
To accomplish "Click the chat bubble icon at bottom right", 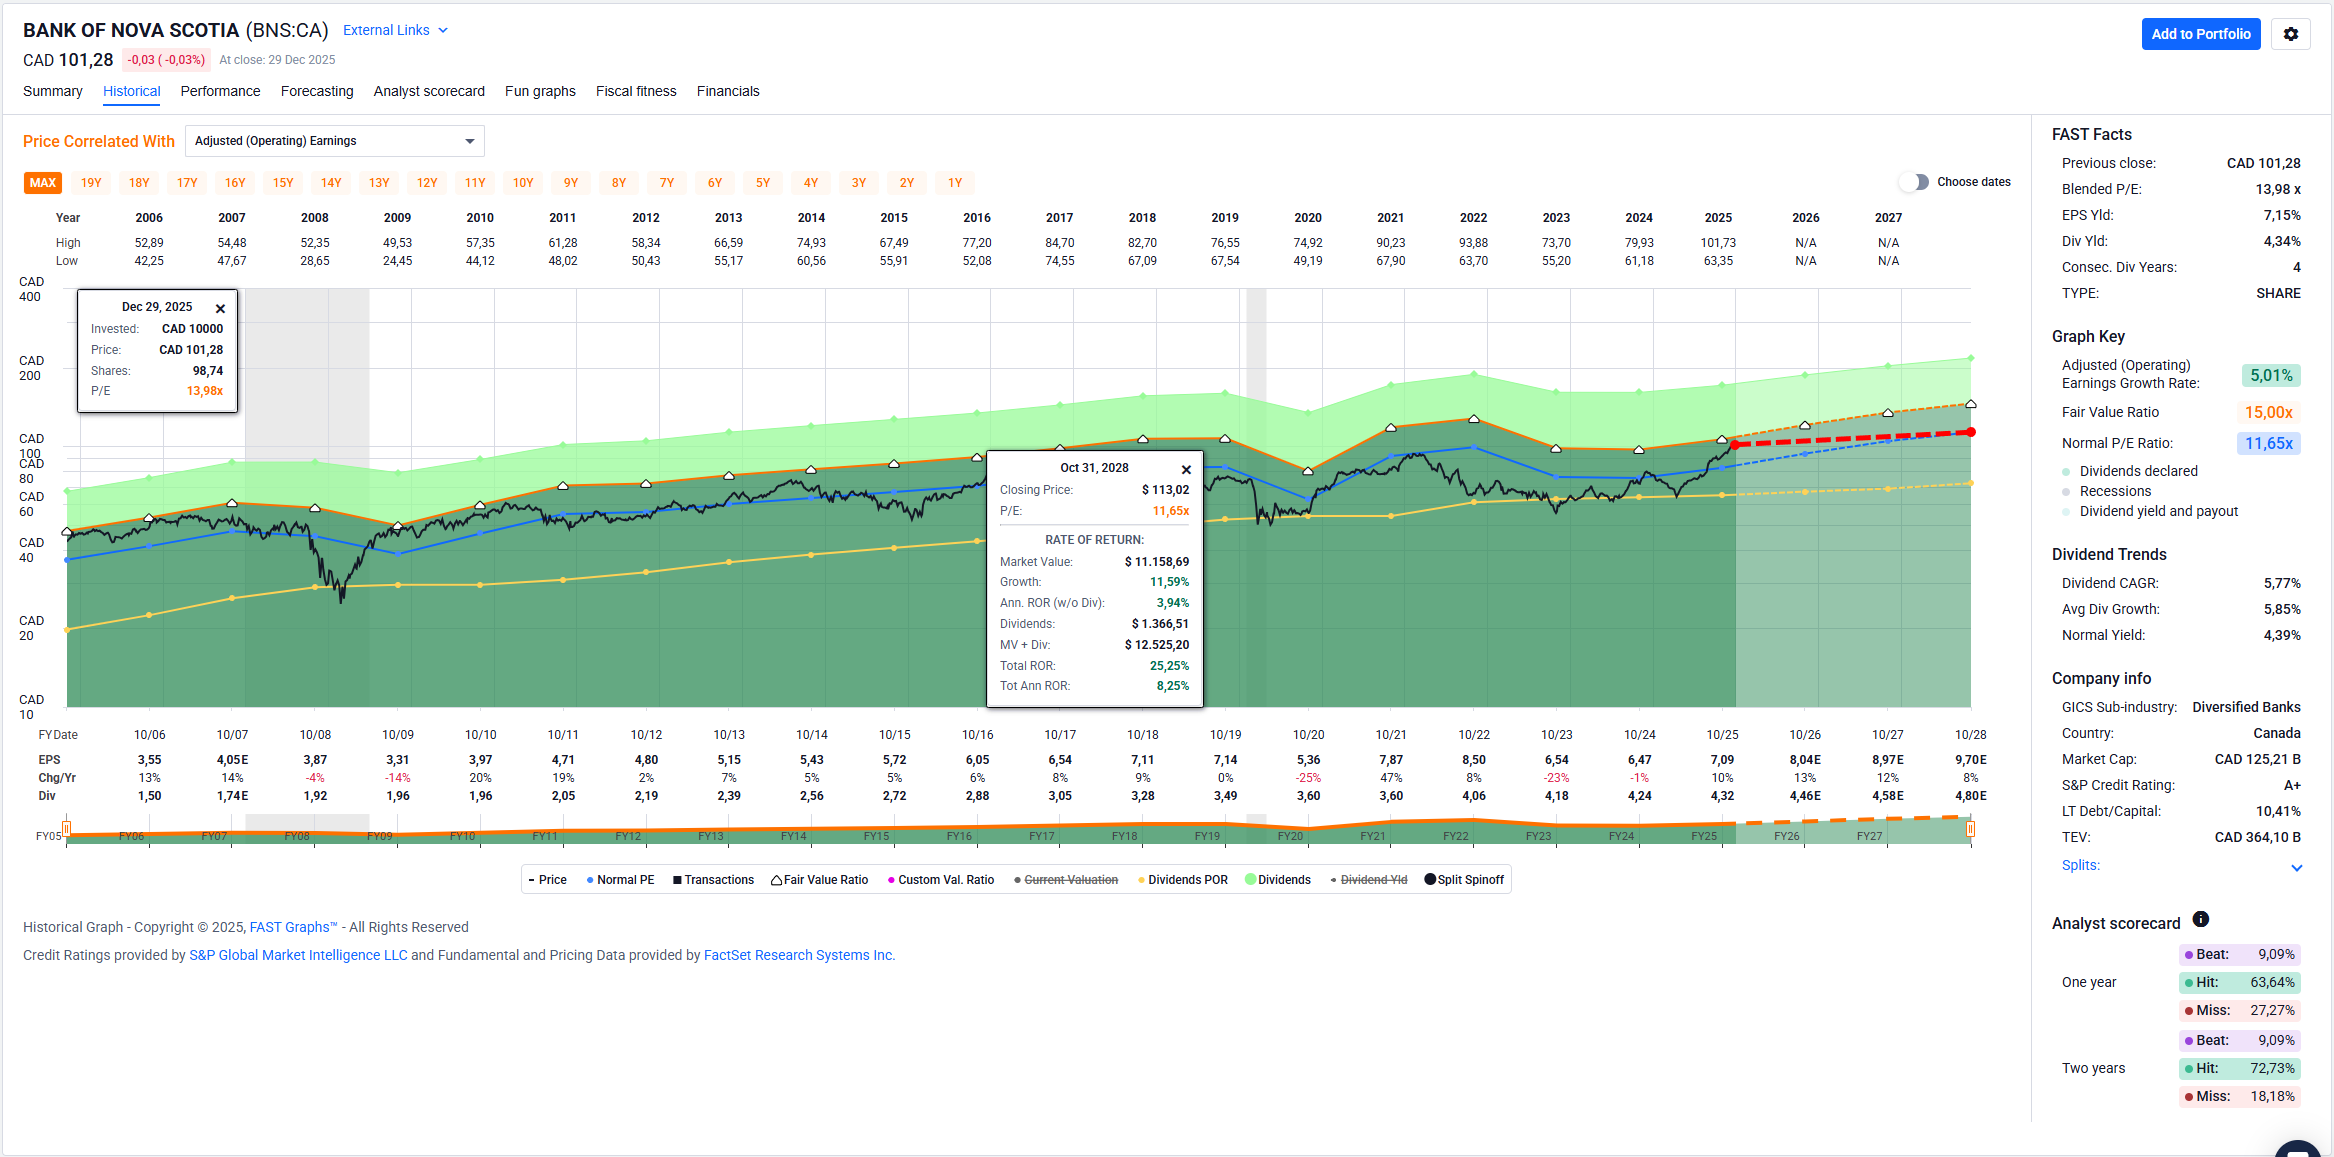I will point(2298,1150).
